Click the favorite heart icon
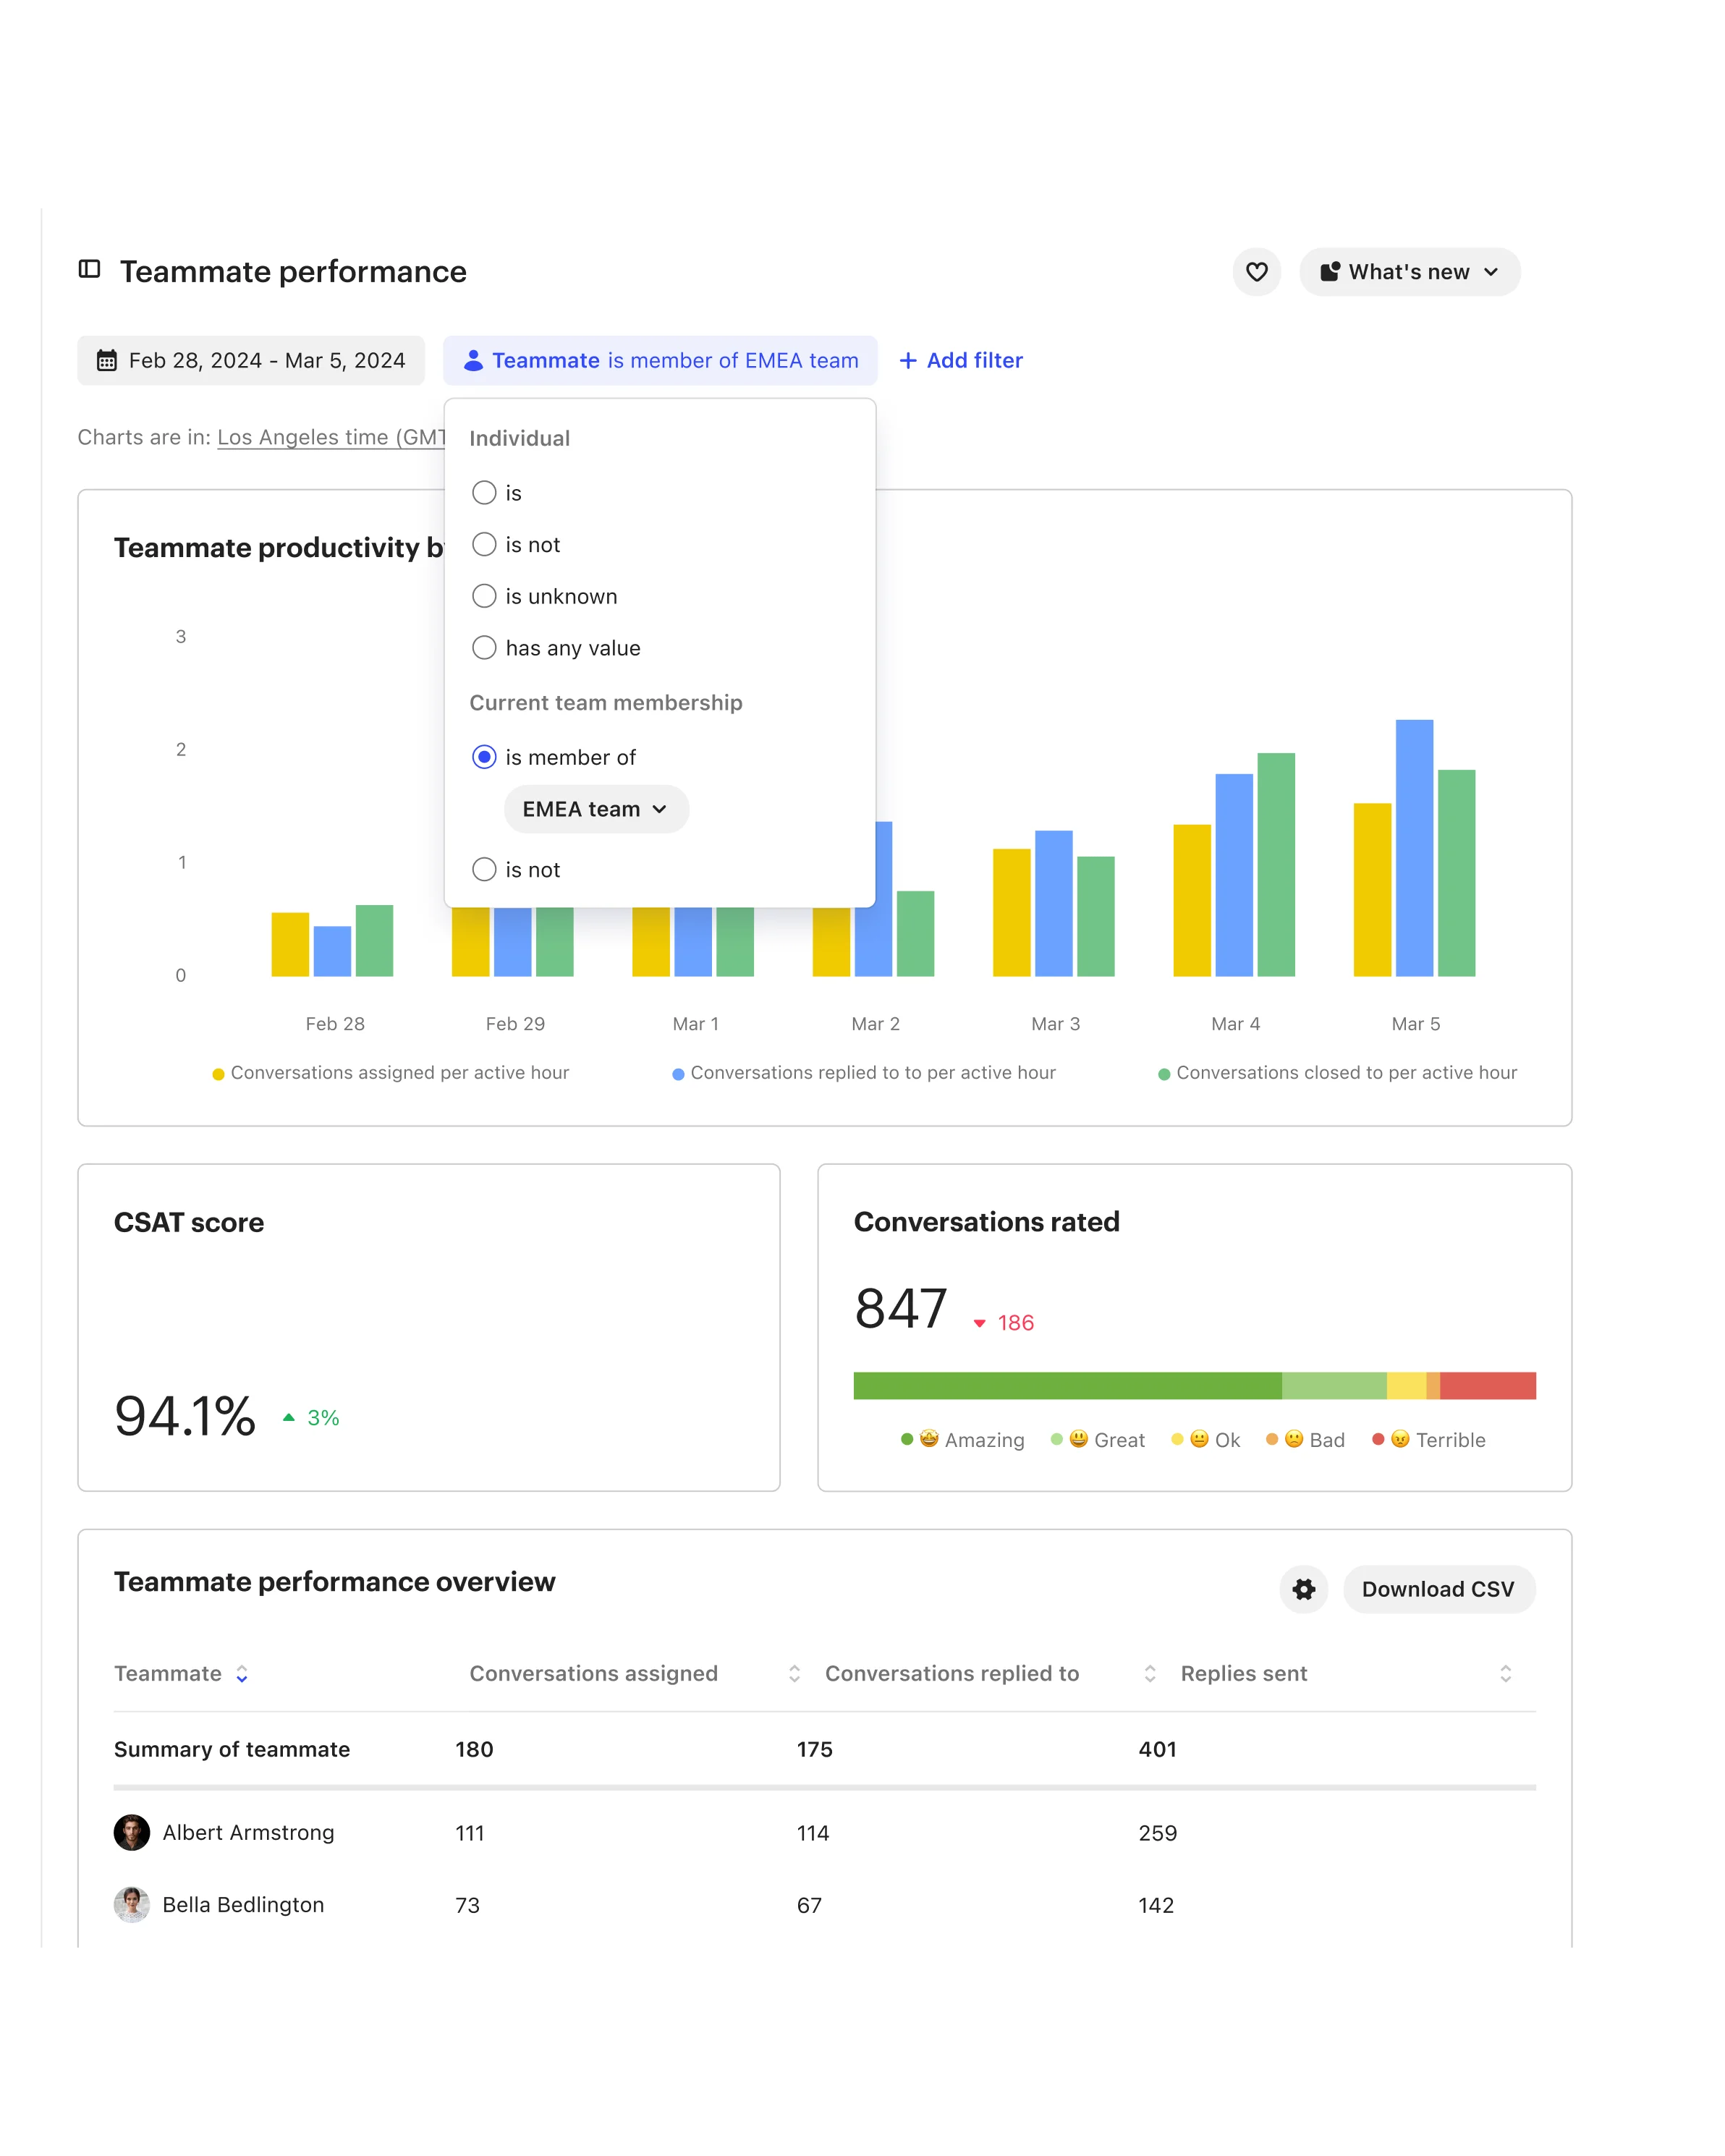Viewport: 1725px width, 2156px height. 1257,272
